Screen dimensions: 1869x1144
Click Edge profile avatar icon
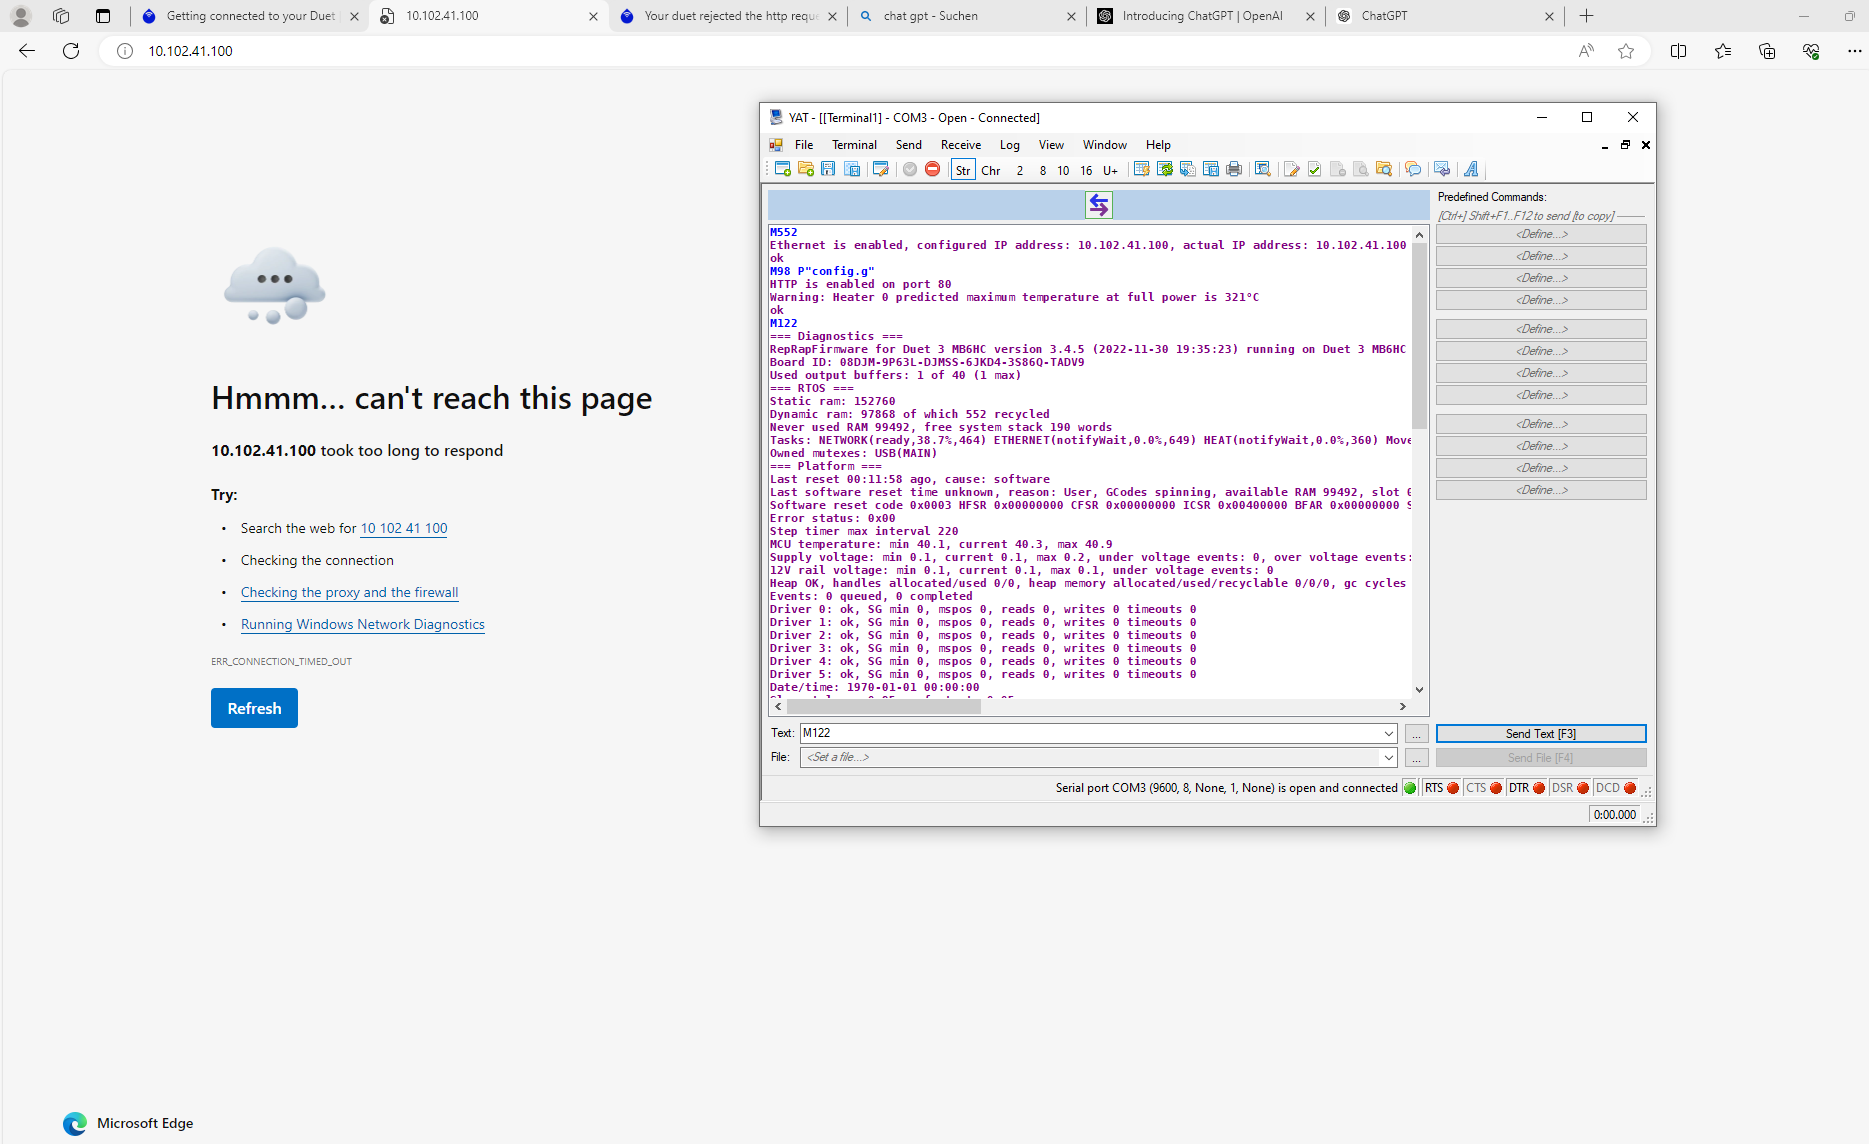21,16
